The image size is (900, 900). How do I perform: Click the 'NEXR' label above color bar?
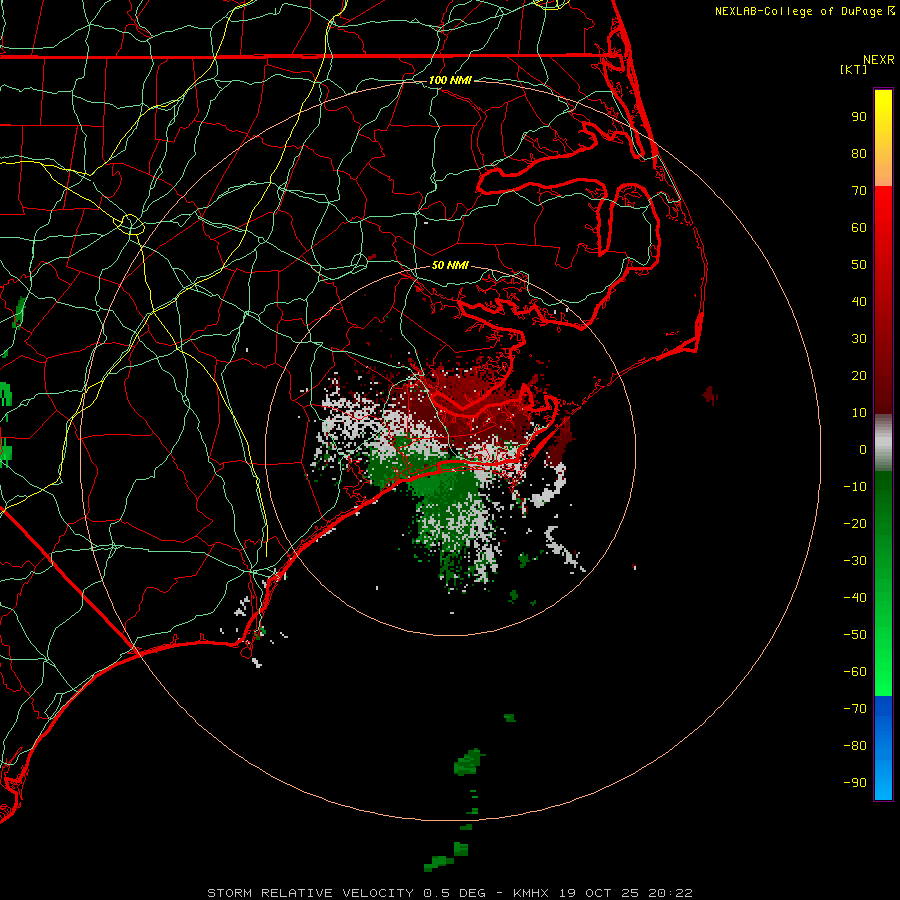(879, 60)
